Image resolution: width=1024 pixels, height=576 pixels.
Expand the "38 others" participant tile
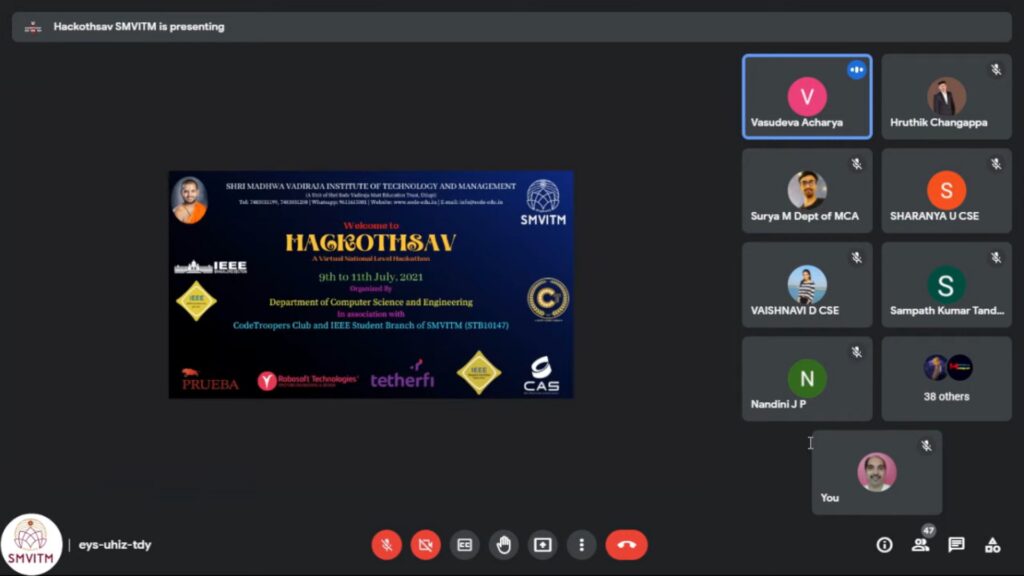(946, 378)
